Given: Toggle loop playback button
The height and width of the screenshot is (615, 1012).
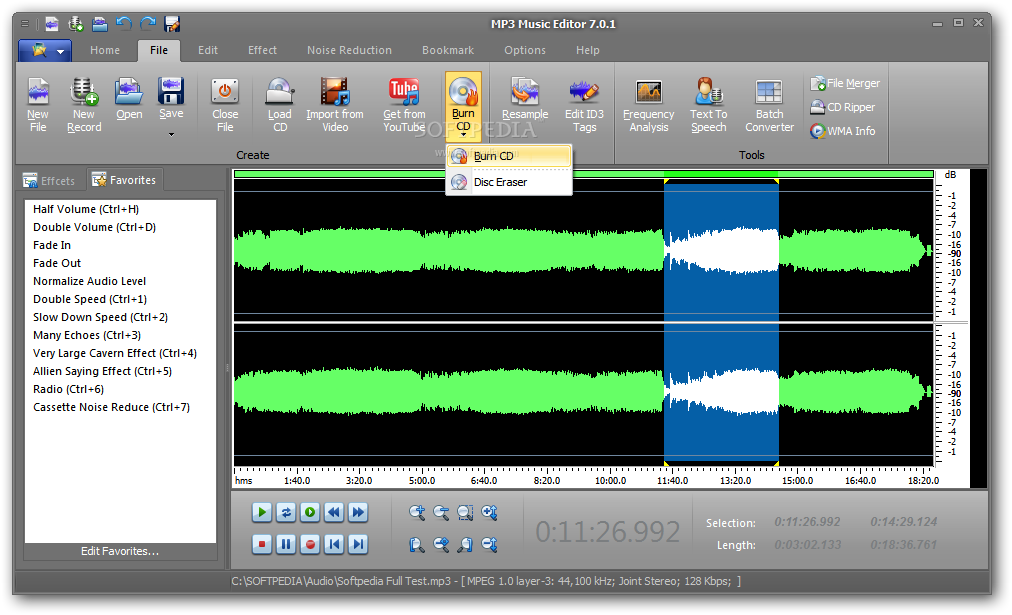Looking at the screenshot, I should (x=286, y=512).
